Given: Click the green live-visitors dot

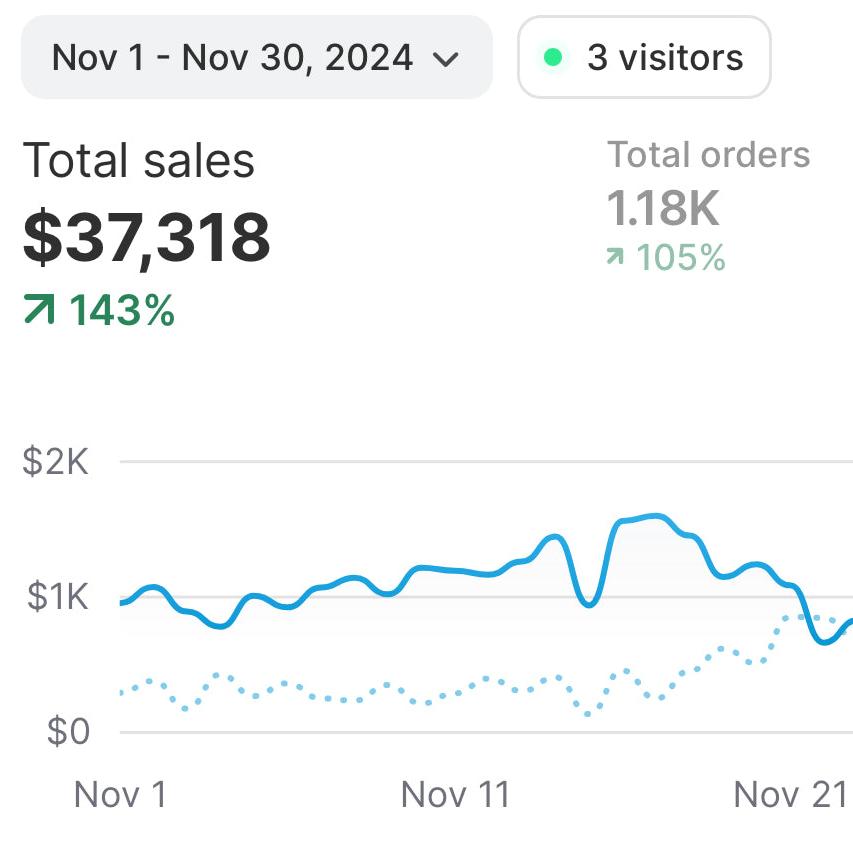Looking at the screenshot, I should click(552, 57).
